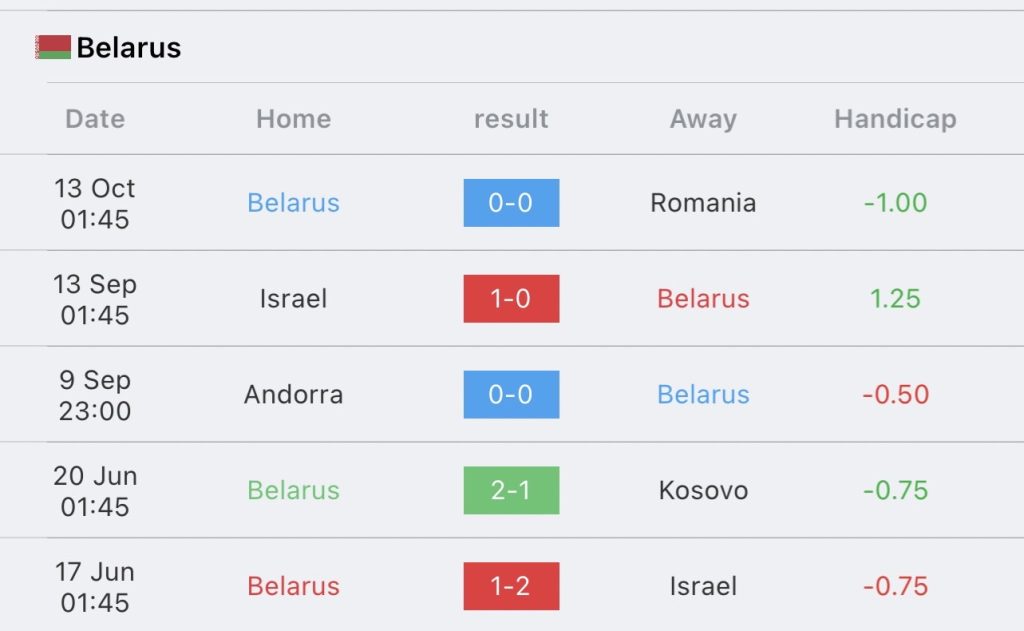Open the 1-0 Israel result badge
Viewport: 1024px width, 631px height.
click(511, 299)
